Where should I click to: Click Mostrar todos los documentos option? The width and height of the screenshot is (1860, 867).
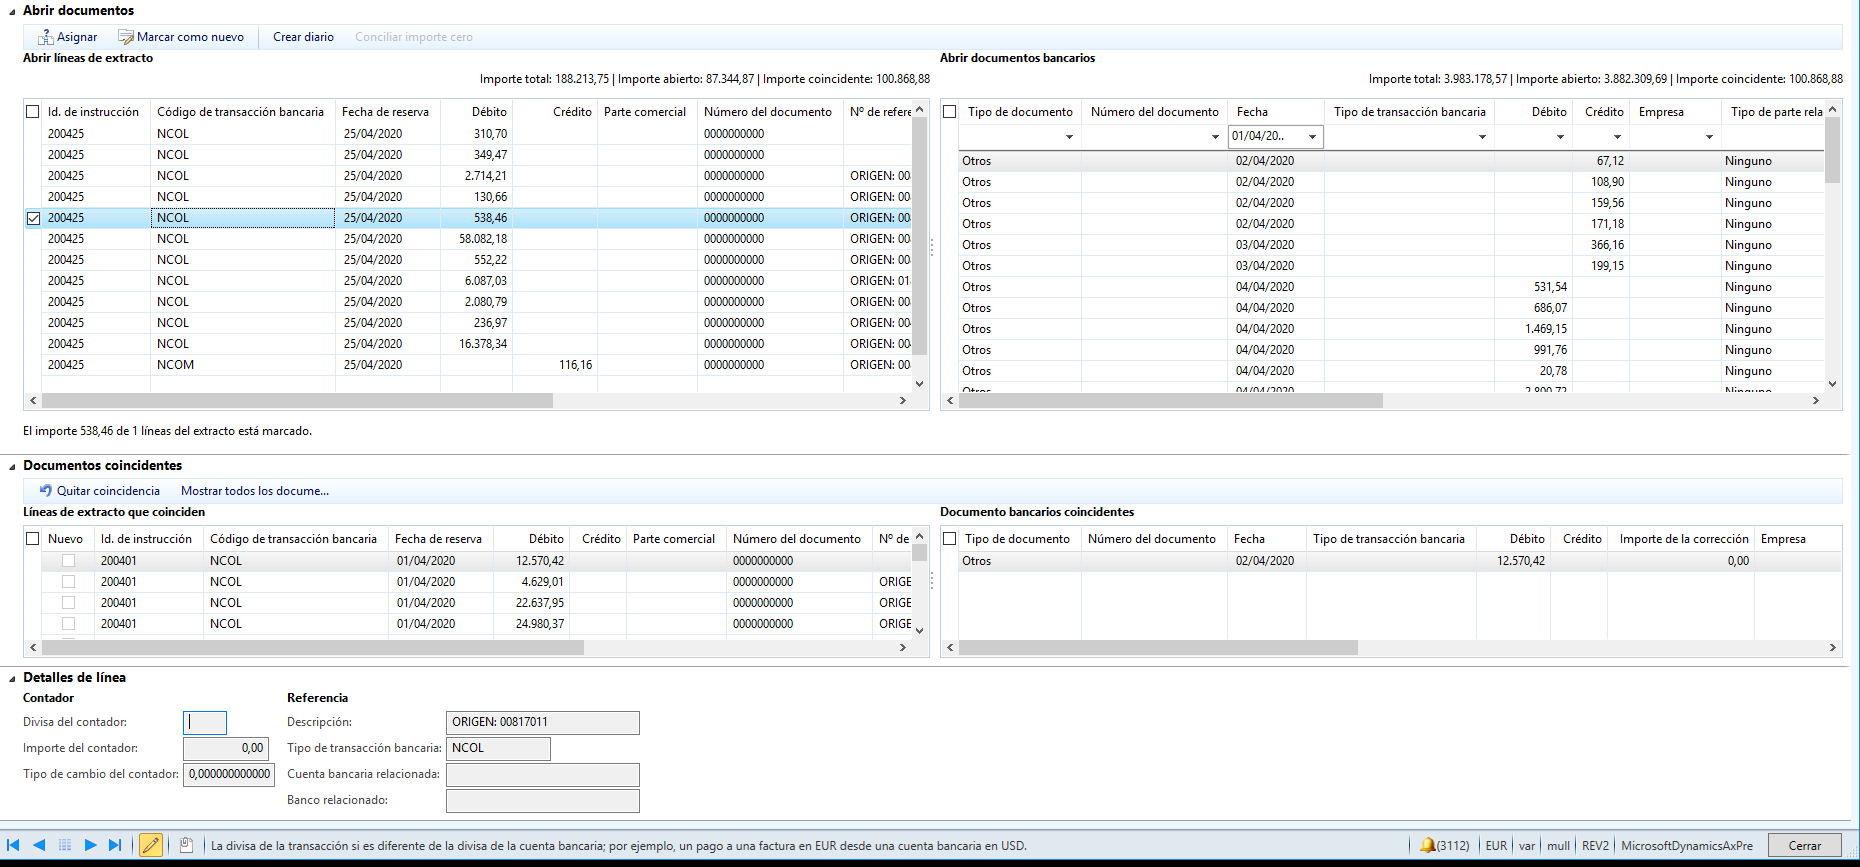(x=254, y=491)
